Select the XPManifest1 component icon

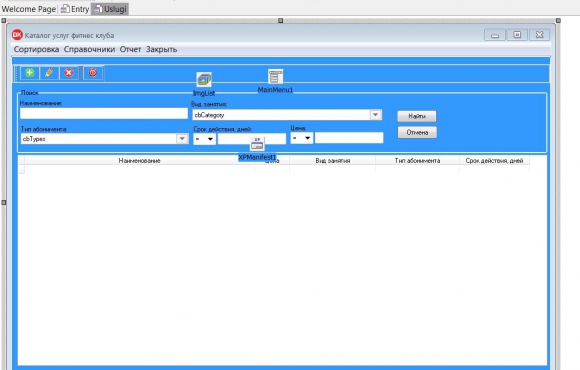tap(257, 144)
